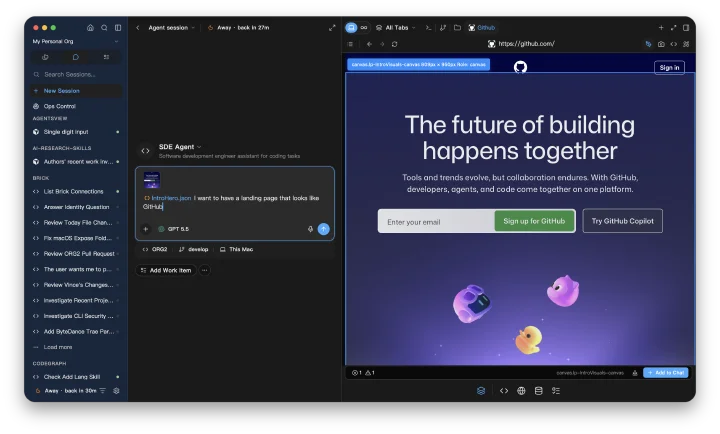Viewport: 720px width, 434px height.
Task: Send the message with the blue arrow
Action: point(324,229)
